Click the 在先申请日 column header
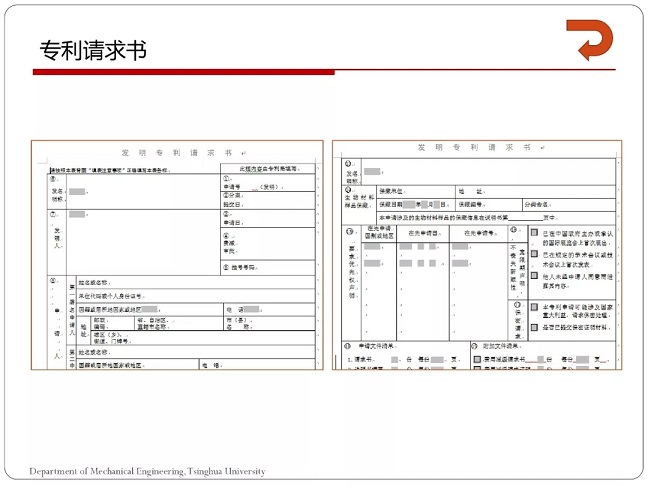Screen dimensions: 648x486 coord(423,233)
